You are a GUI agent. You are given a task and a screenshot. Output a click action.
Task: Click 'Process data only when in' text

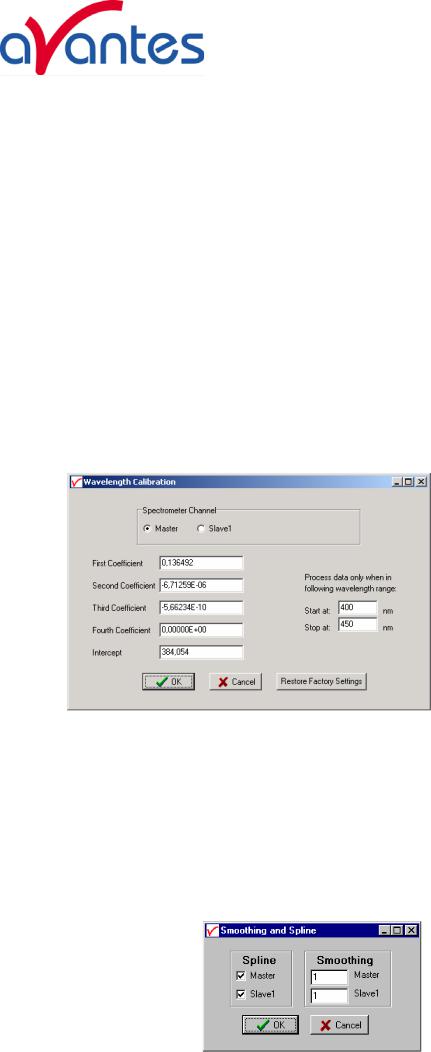pos(346,576)
